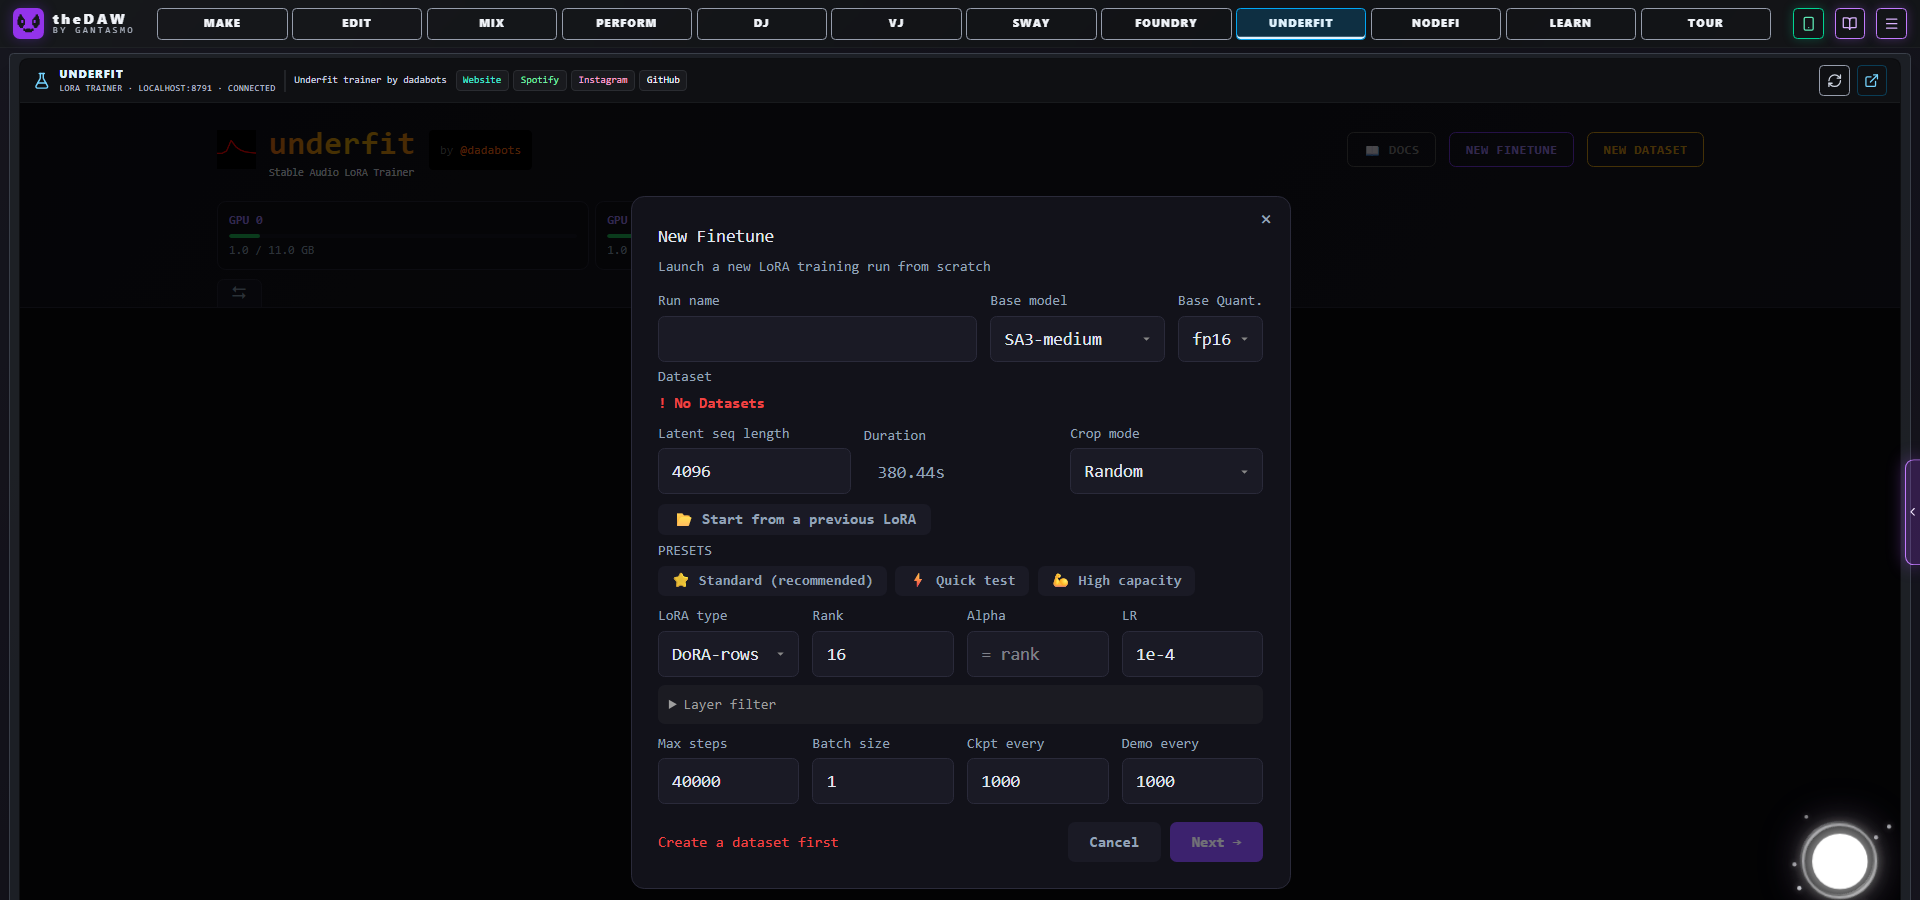Open the LoRA type DoRA-rows dropdown
This screenshot has width=1920, height=900.
pyautogui.click(x=728, y=654)
